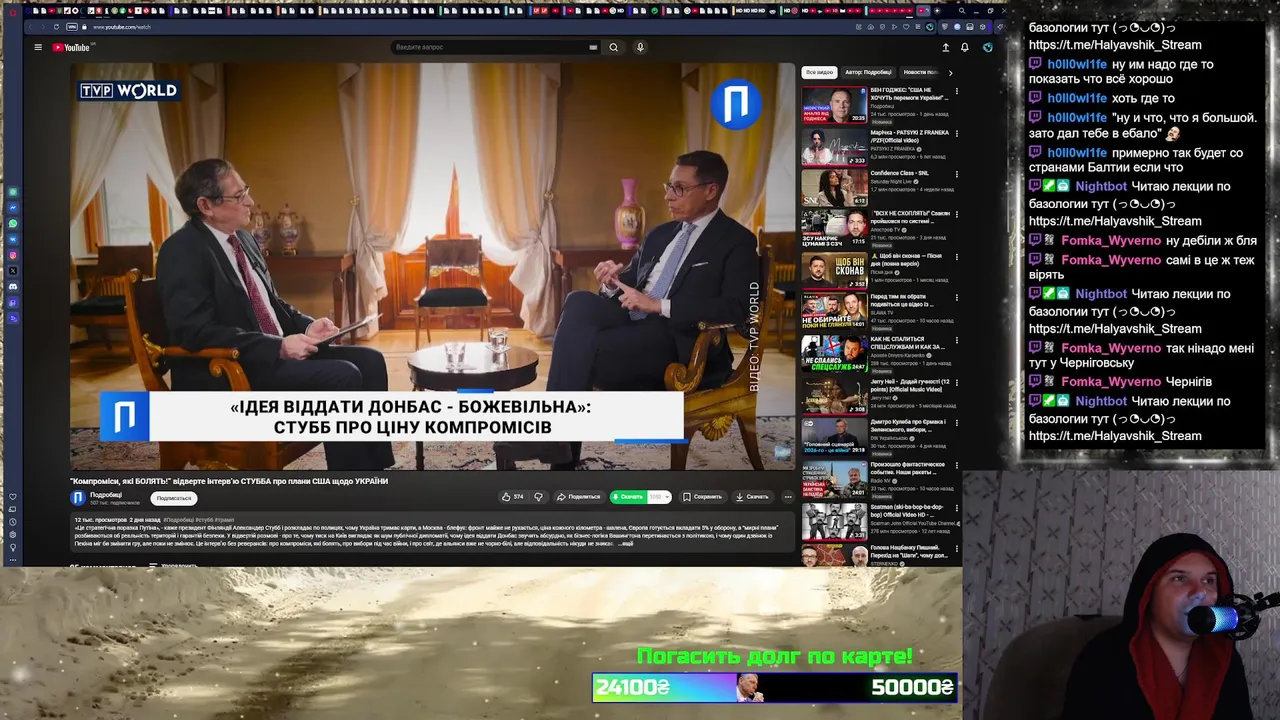
Task: Open the КАК НЕ СПАЛИТЬСЯ СПЕЦСЛУЖБАМ video title
Action: pos(908,343)
